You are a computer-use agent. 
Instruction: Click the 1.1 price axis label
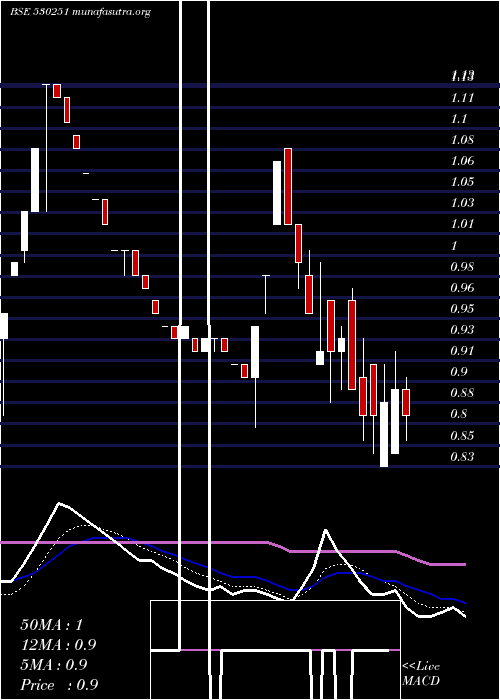(x=459, y=119)
